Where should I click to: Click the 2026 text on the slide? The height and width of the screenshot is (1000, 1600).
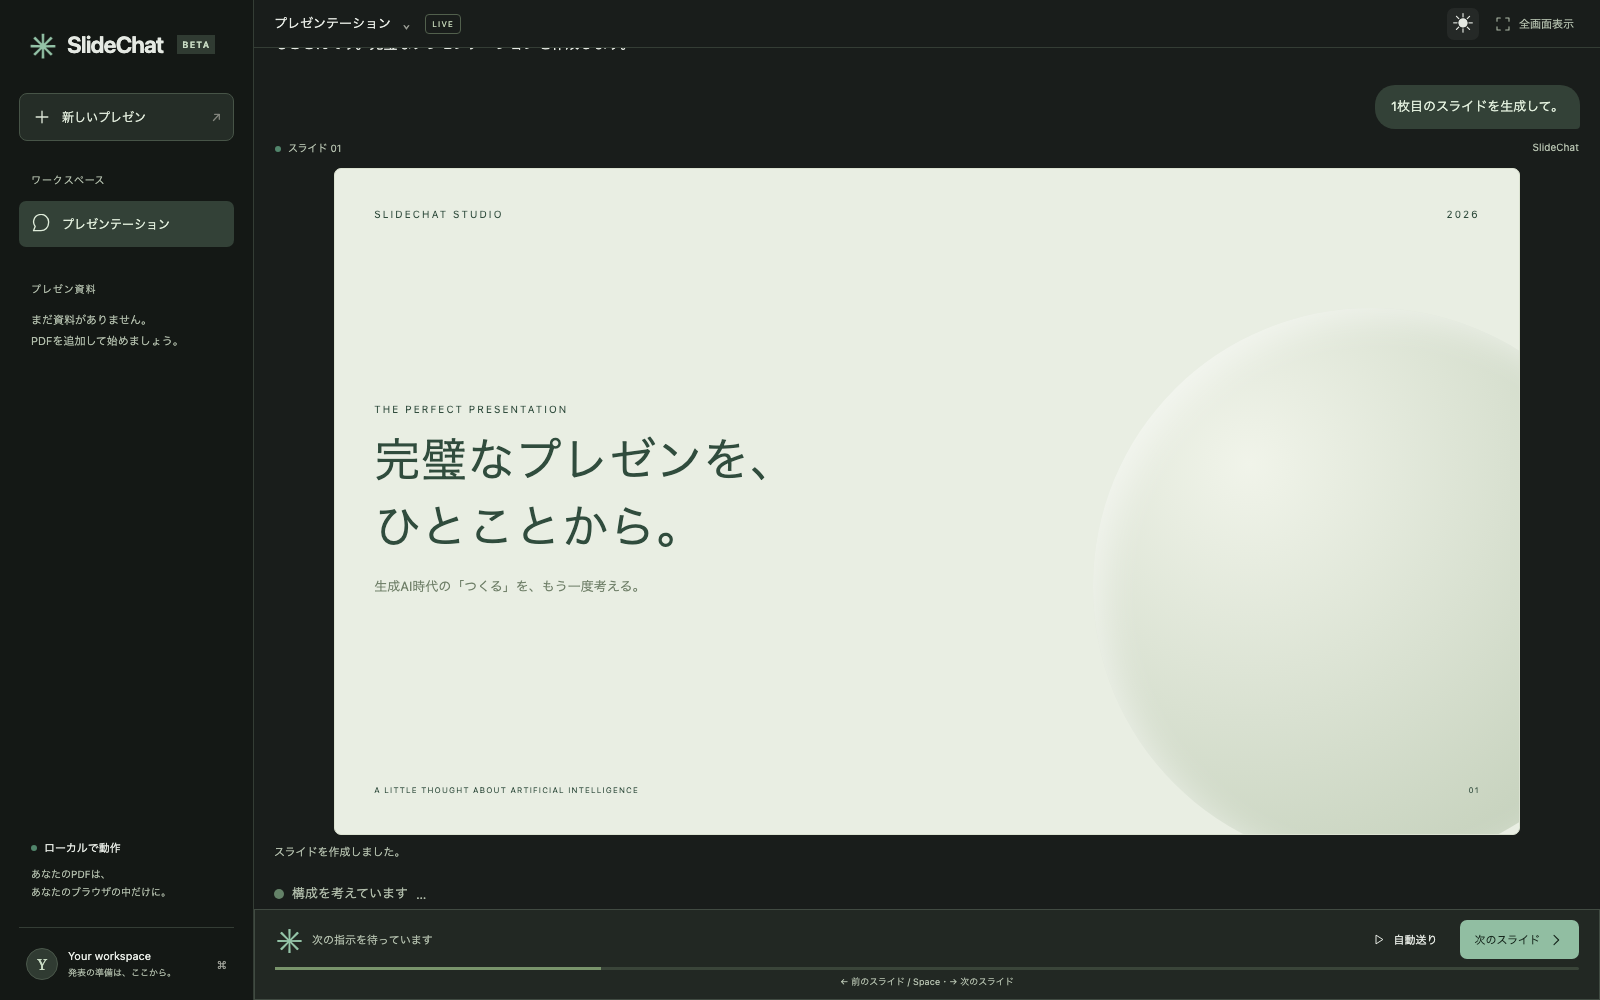coord(1462,215)
